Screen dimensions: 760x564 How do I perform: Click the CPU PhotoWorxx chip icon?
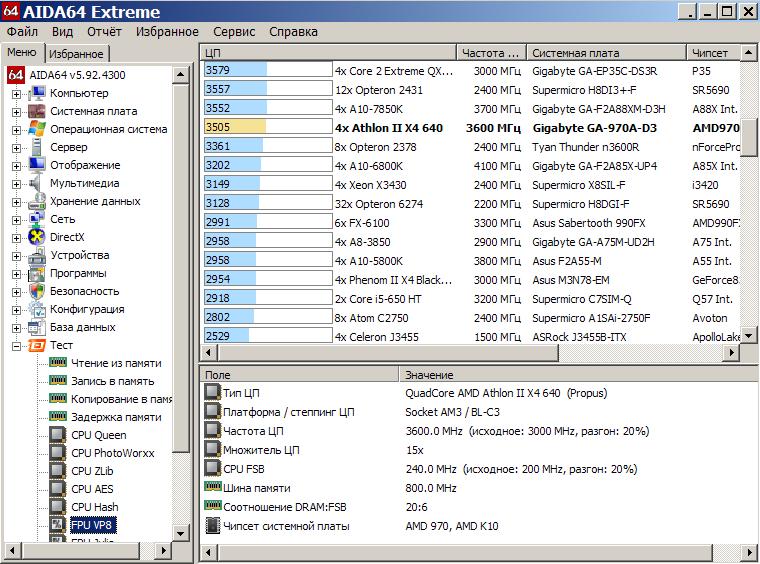58,453
